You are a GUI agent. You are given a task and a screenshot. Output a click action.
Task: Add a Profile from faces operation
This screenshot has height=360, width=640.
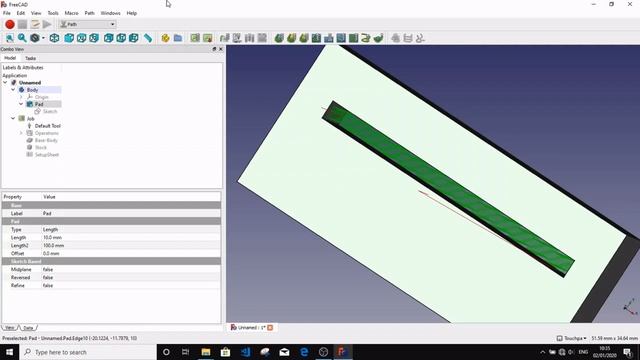pyautogui.click(x=291, y=38)
